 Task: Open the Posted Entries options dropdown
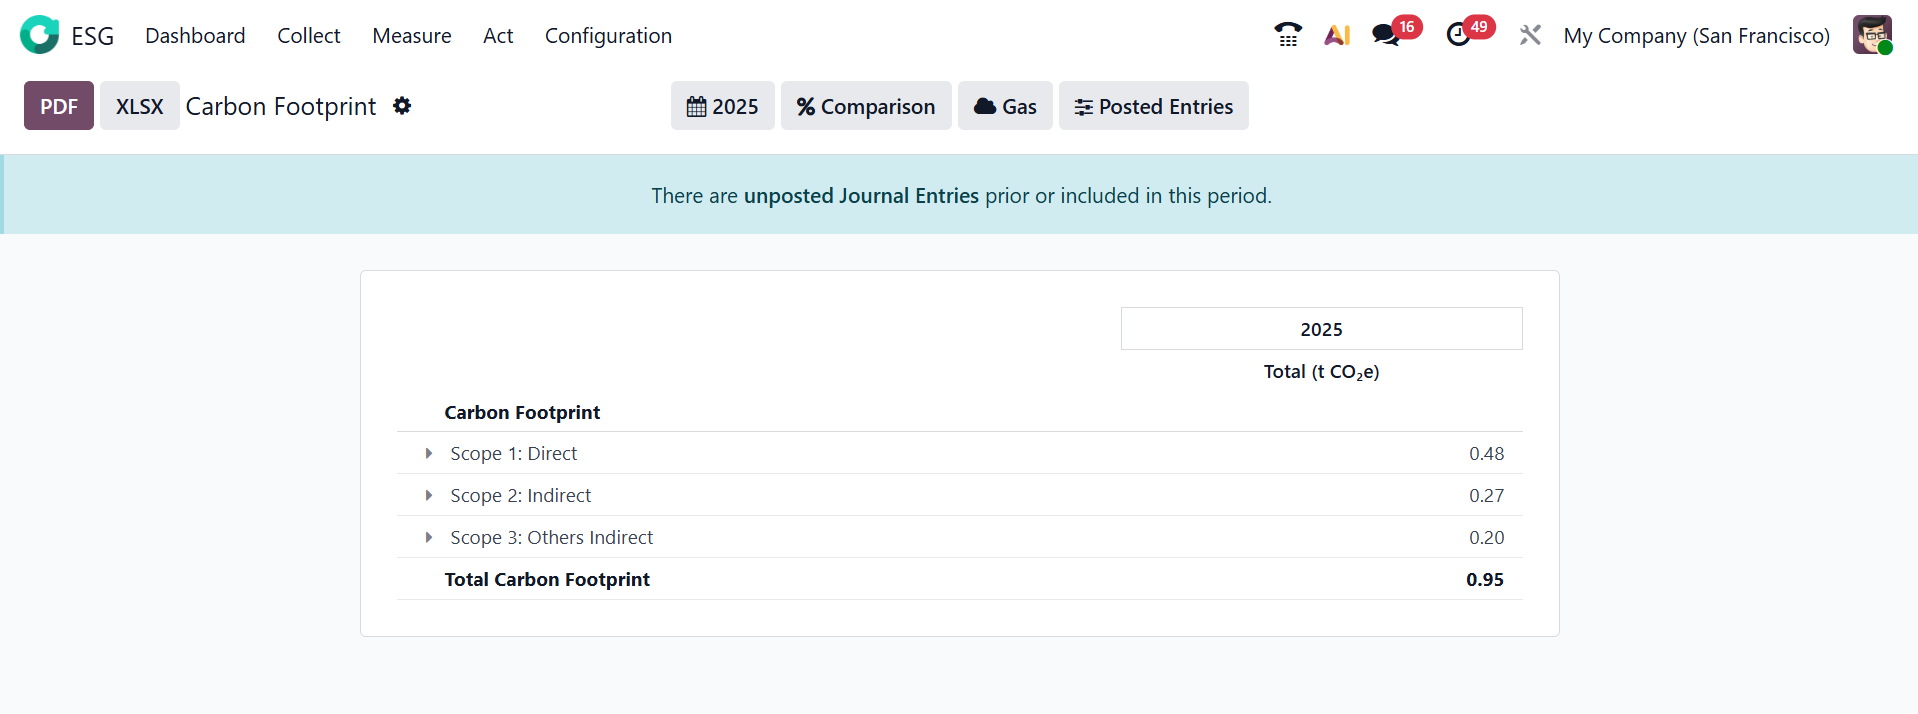click(1153, 106)
